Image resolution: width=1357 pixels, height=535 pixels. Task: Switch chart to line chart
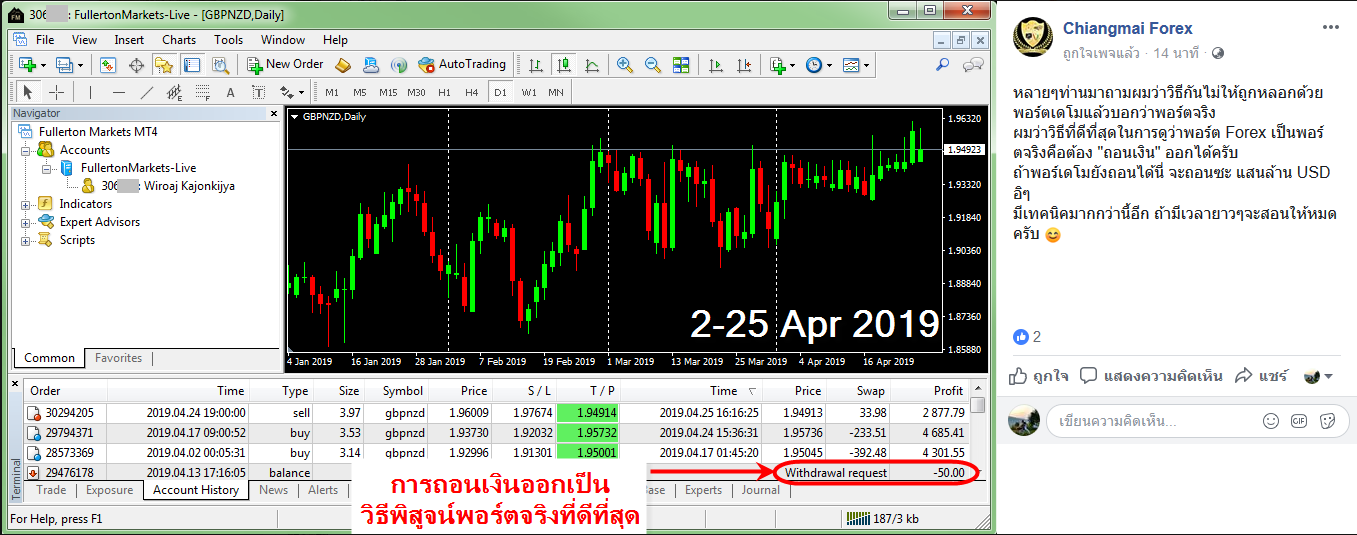tap(592, 65)
